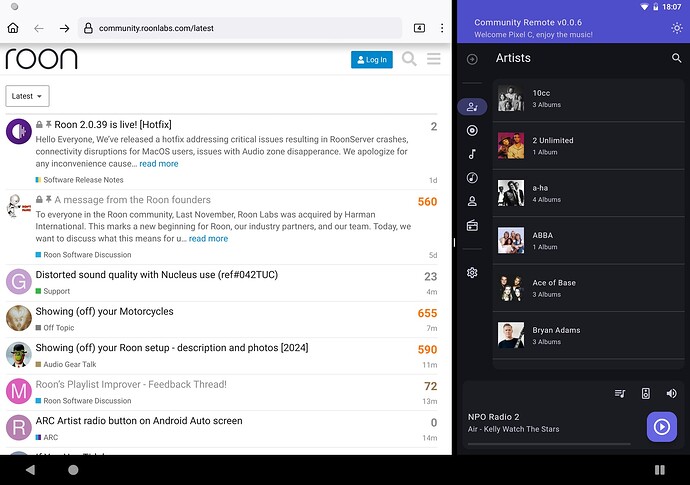This screenshot has width=690, height=485.
Task: Click the Bryan Adams artist photo
Action: [x=511, y=335]
